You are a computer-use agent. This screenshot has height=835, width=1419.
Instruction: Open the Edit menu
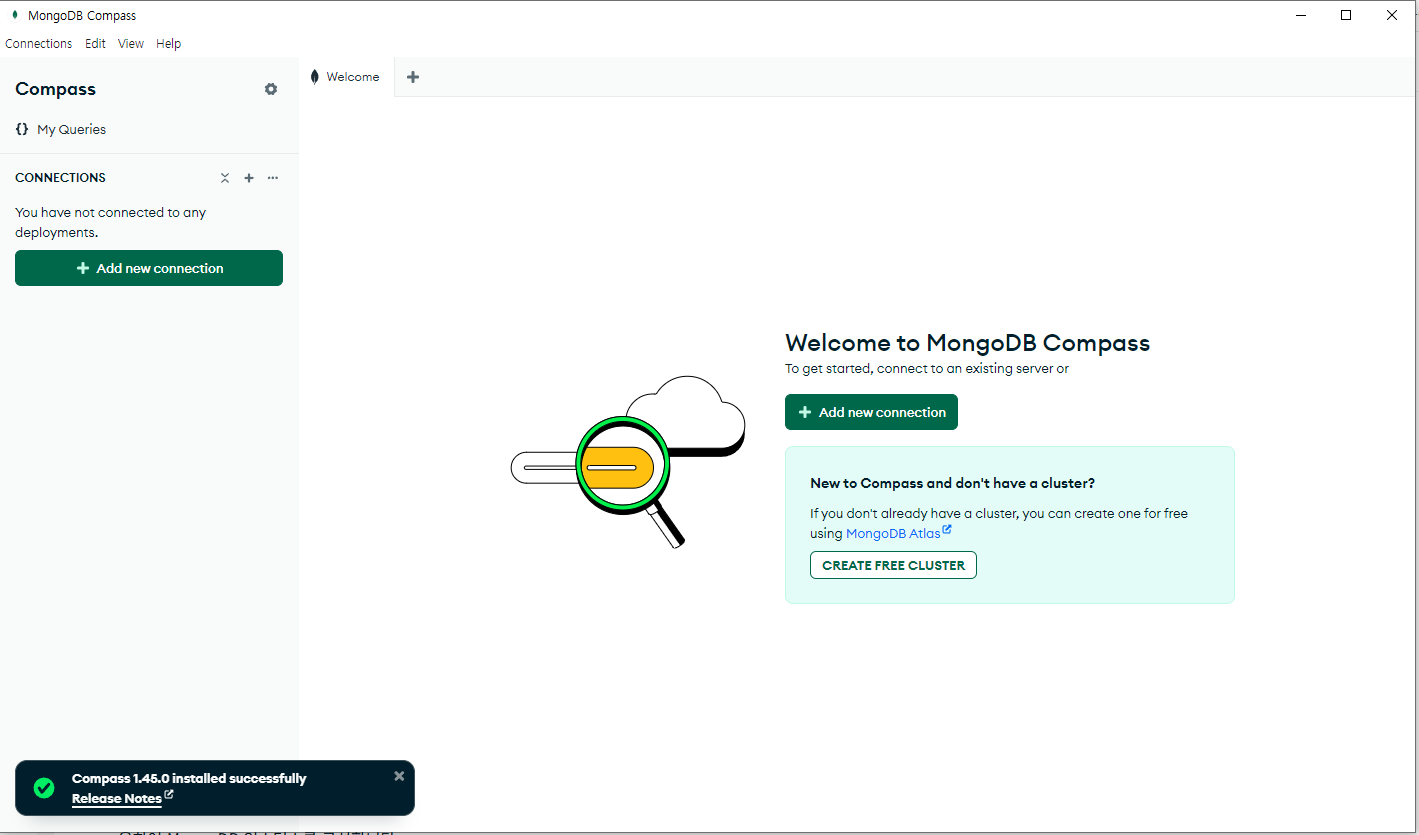(x=95, y=44)
